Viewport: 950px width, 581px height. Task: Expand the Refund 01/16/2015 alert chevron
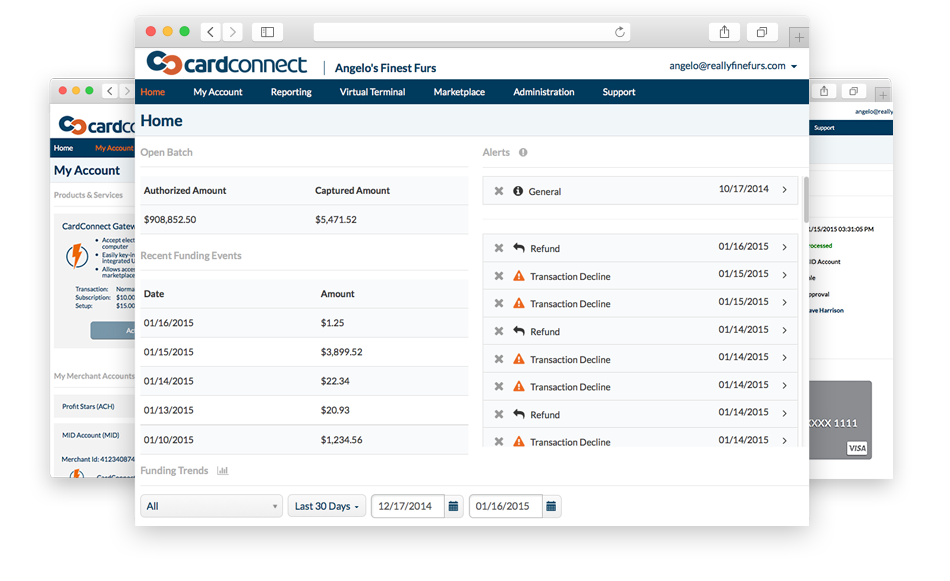click(x=785, y=247)
